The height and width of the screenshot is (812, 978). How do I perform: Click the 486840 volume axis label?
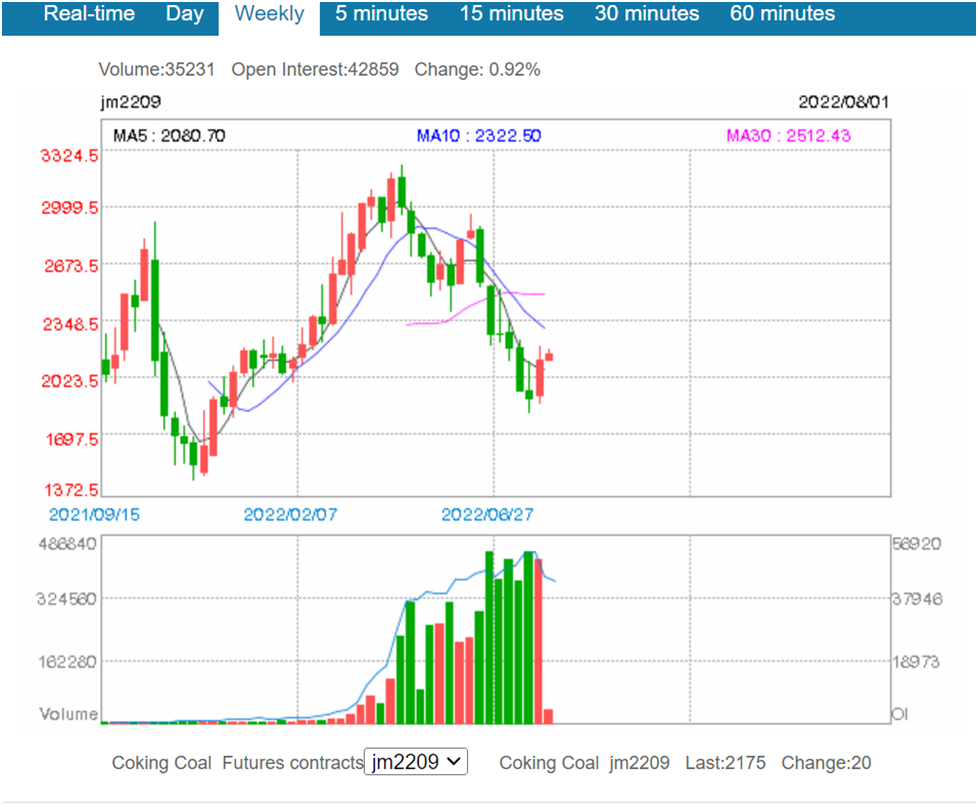[67, 544]
